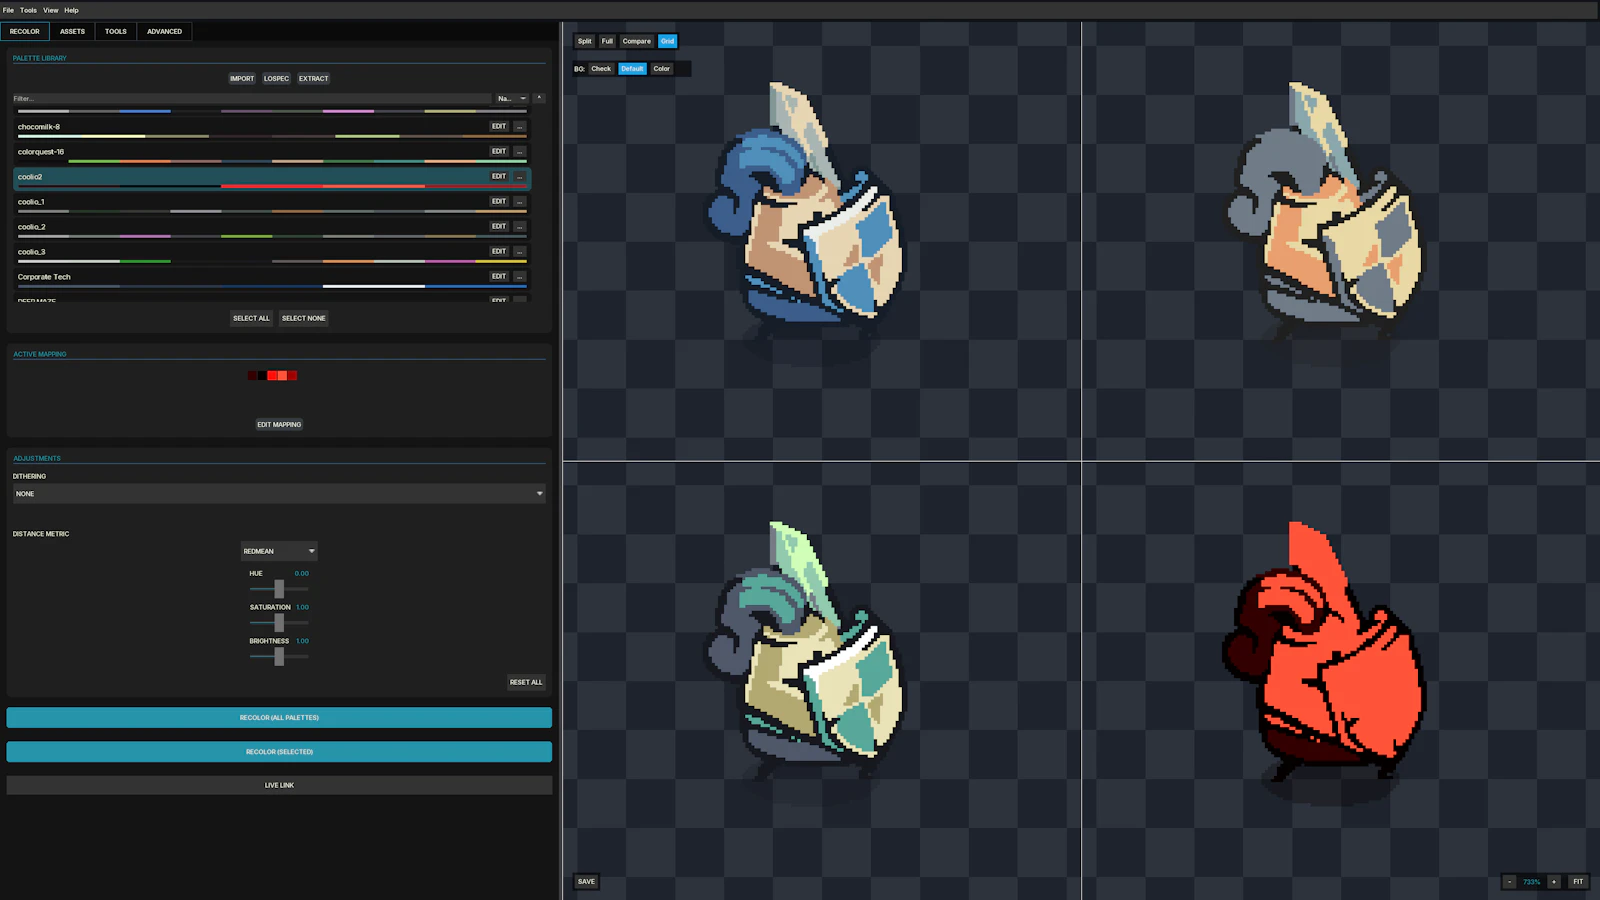The height and width of the screenshot is (900, 1600).
Task: Edit the coolio_3 palette
Action: tap(499, 252)
